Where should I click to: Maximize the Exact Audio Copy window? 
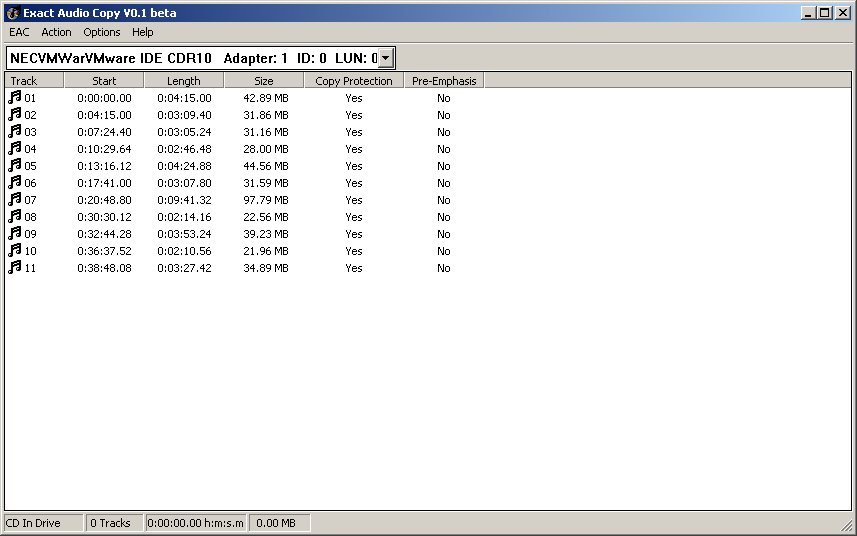825,13
